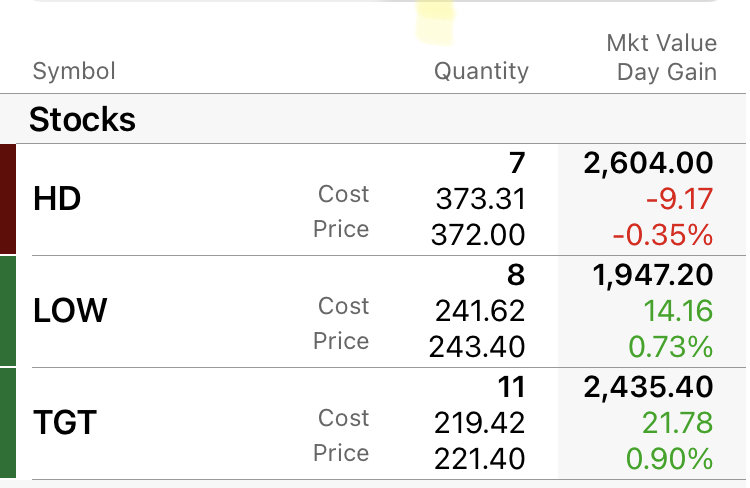This screenshot has height=488, width=750.
Task: Open LOW market value 1,947.20
Action: [x=653, y=275]
